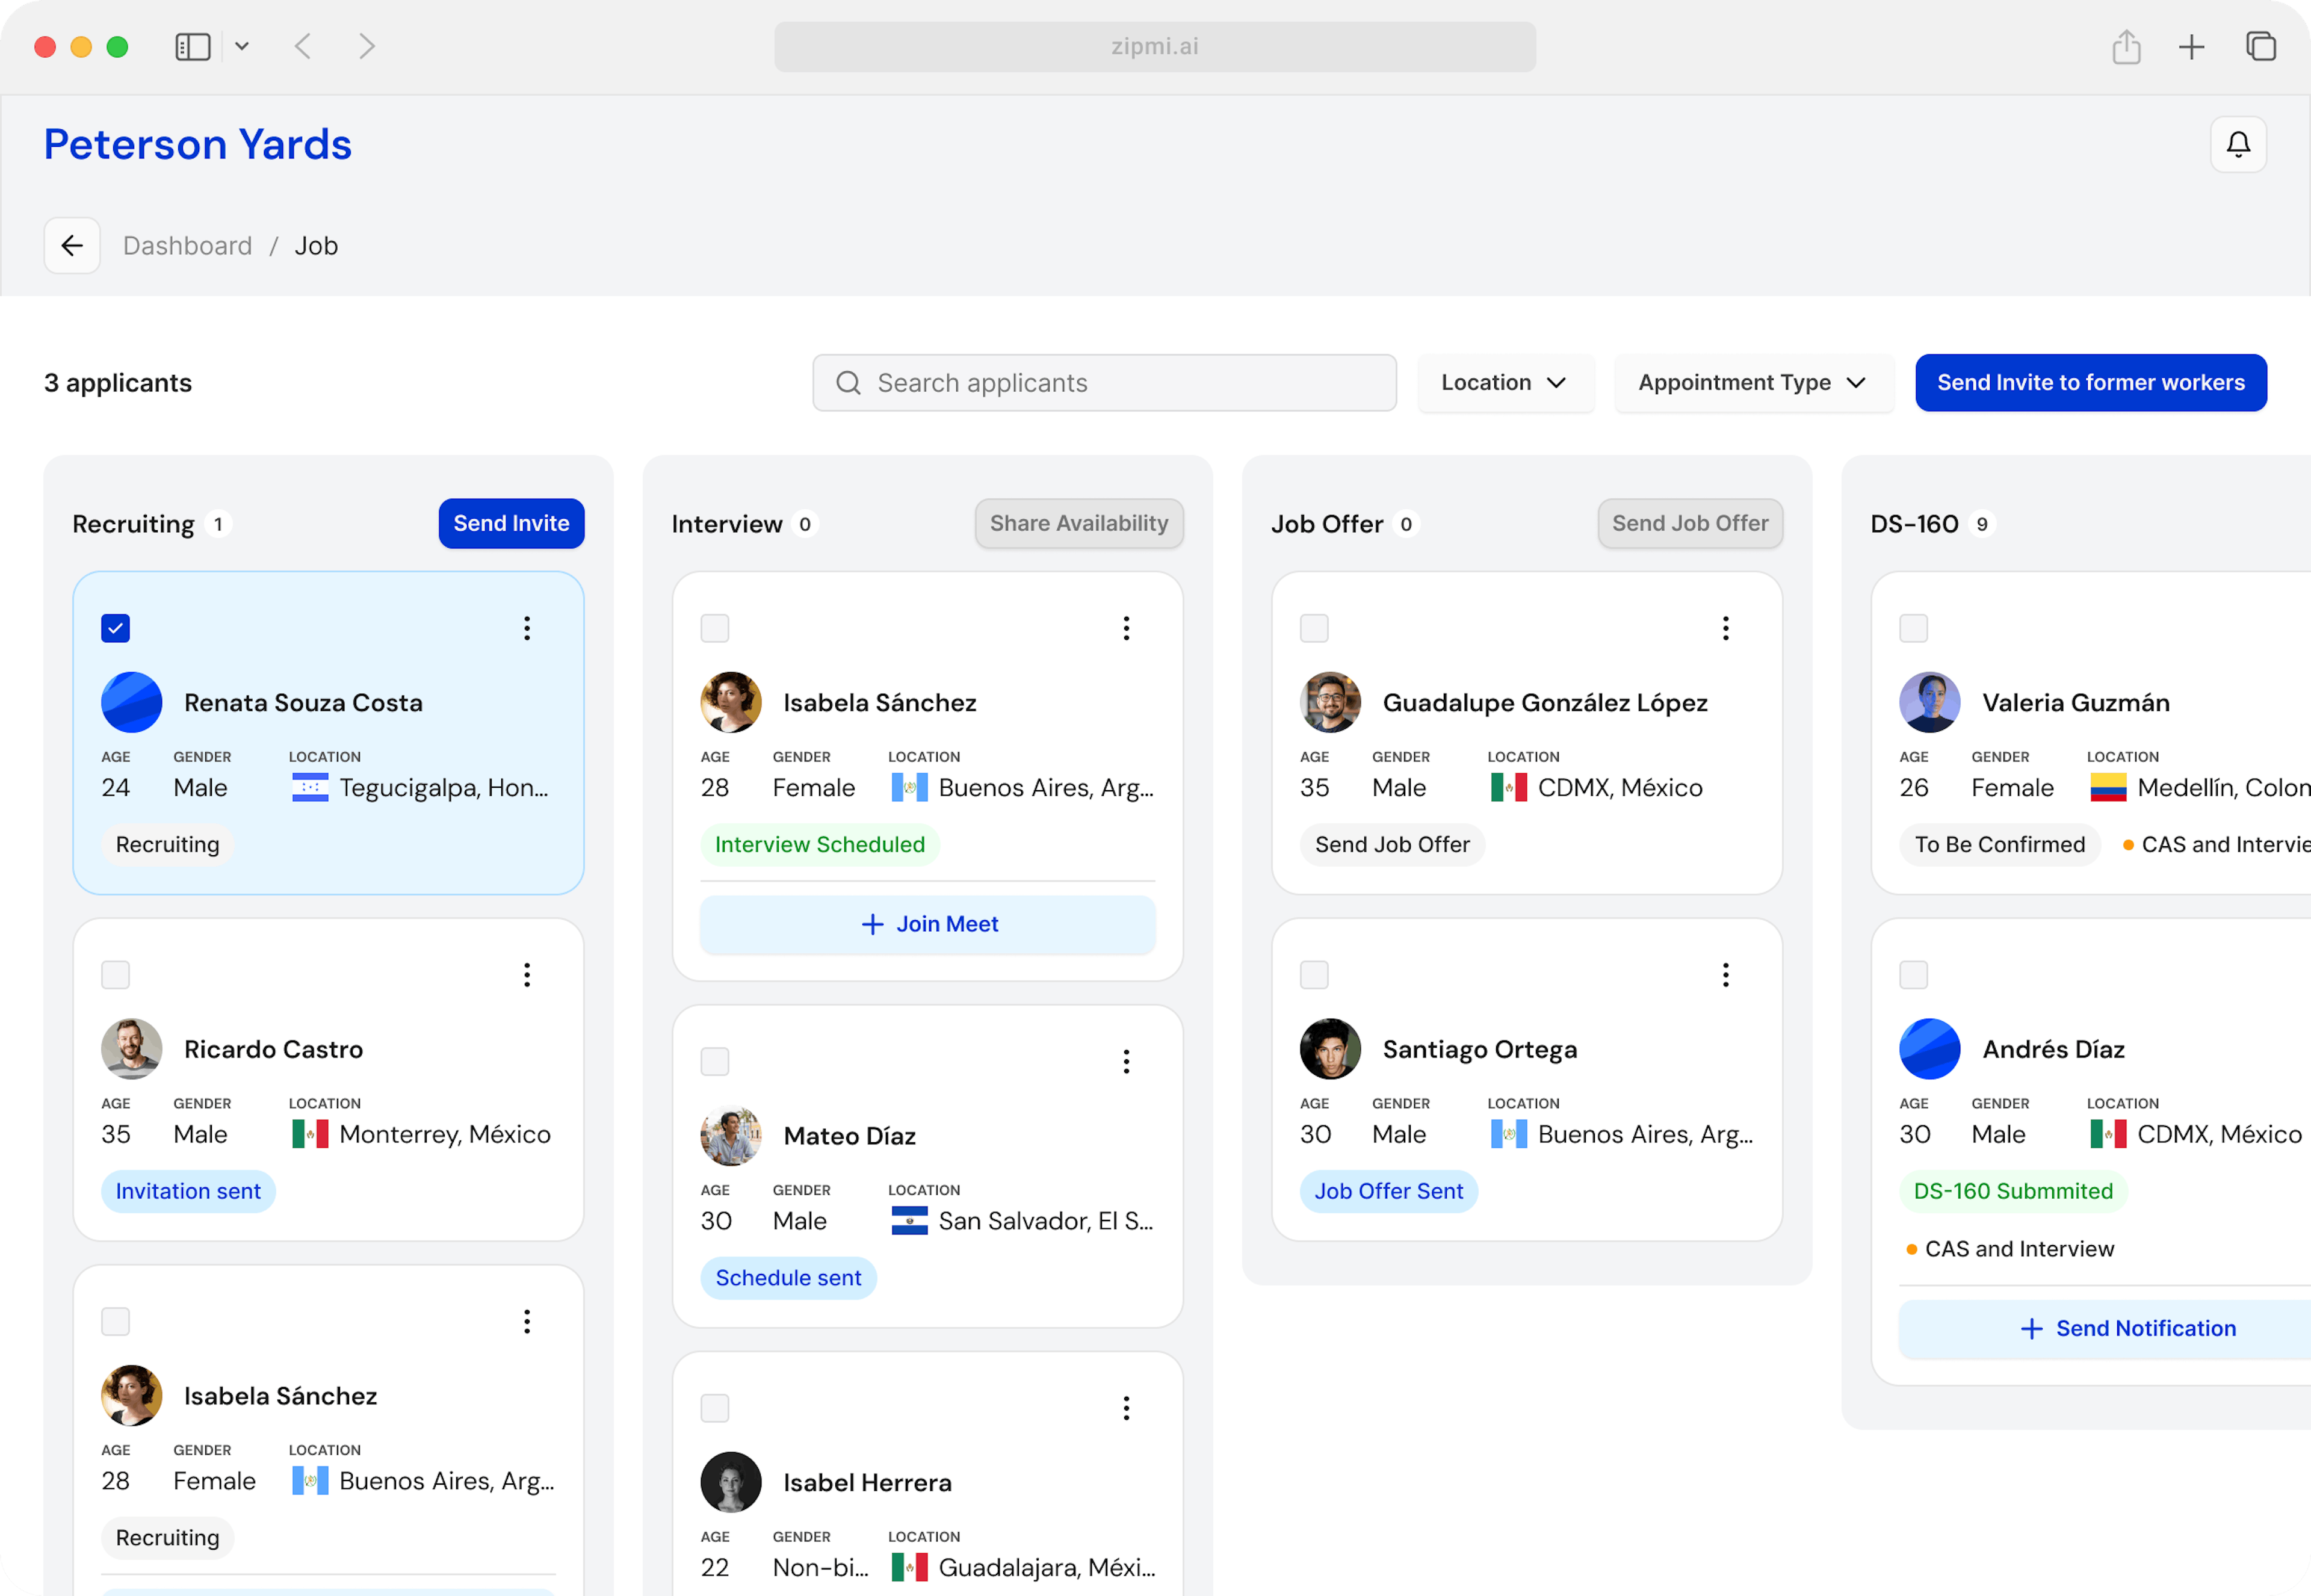Toggle the browser sidebar icon
Image resolution: width=2311 pixels, height=1596 pixels.
192,47
